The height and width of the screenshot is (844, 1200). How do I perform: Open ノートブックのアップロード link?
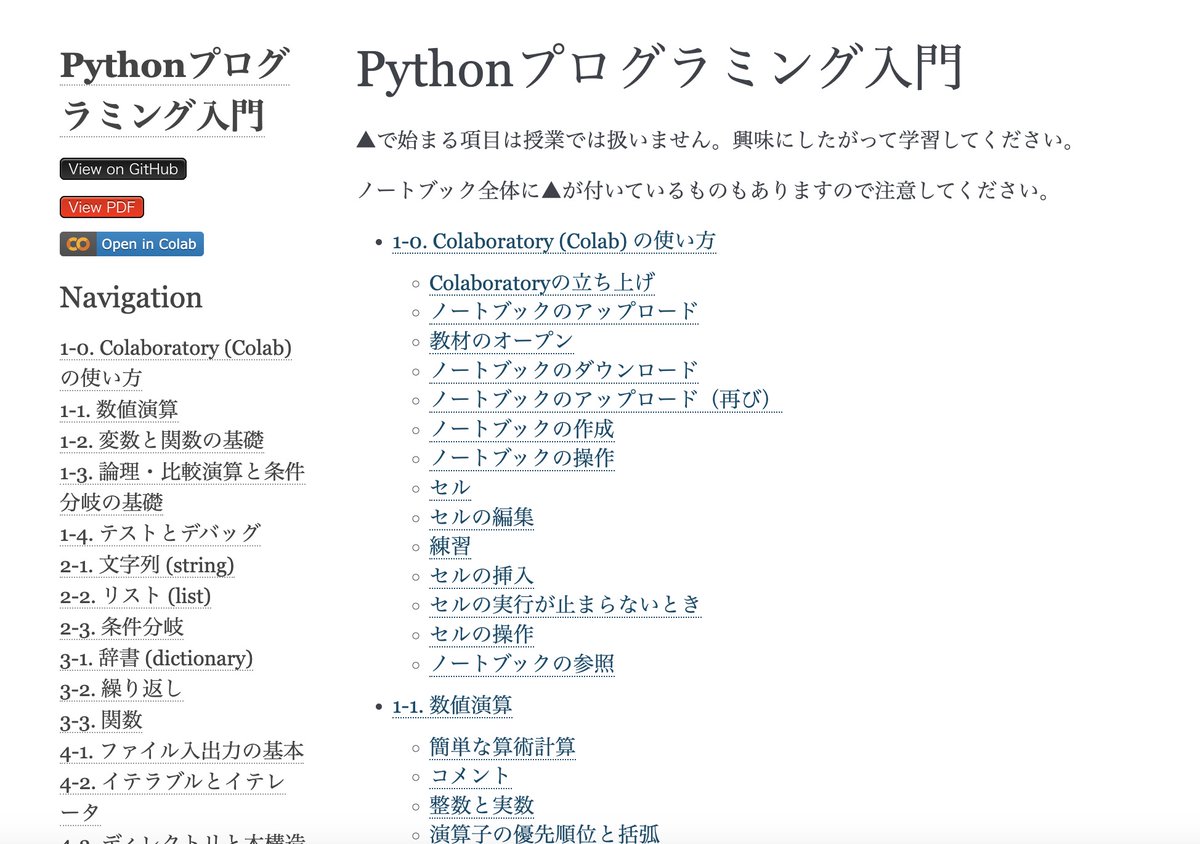click(x=563, y=312)
